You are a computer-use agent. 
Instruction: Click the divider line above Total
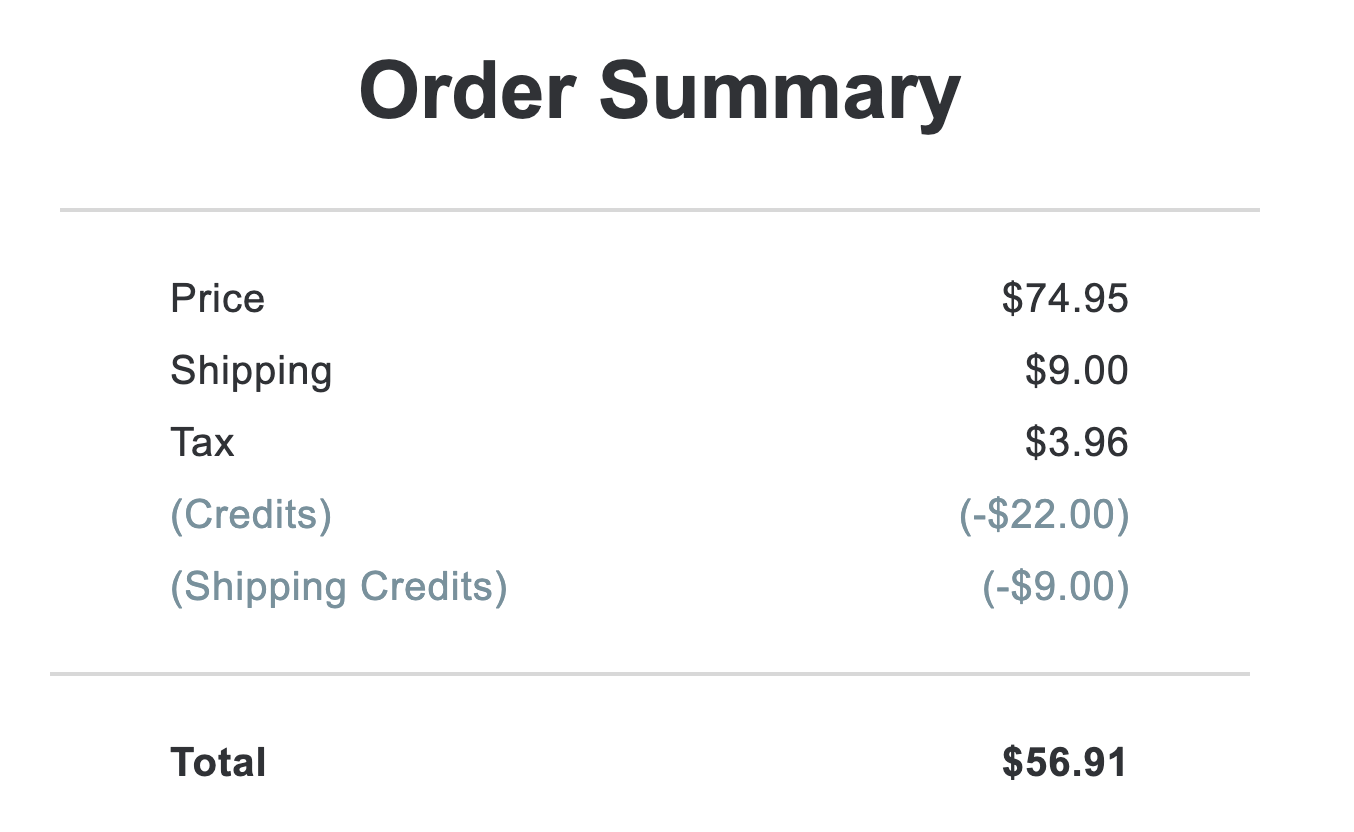[x=650, y=674]
